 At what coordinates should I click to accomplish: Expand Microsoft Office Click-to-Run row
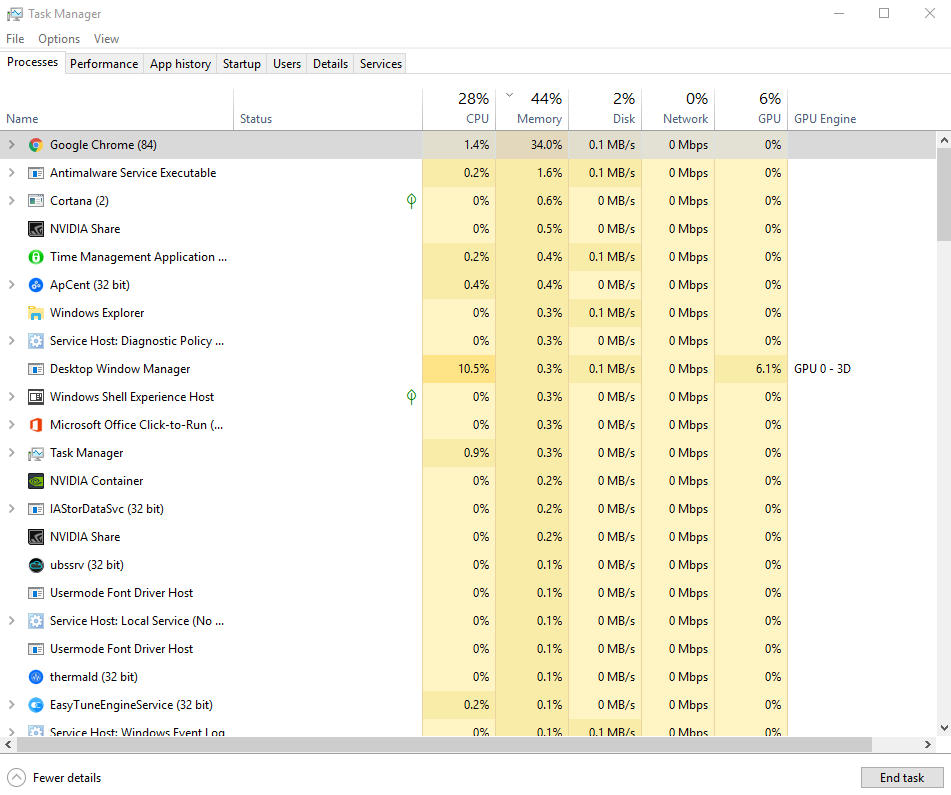tap(11, 425)
